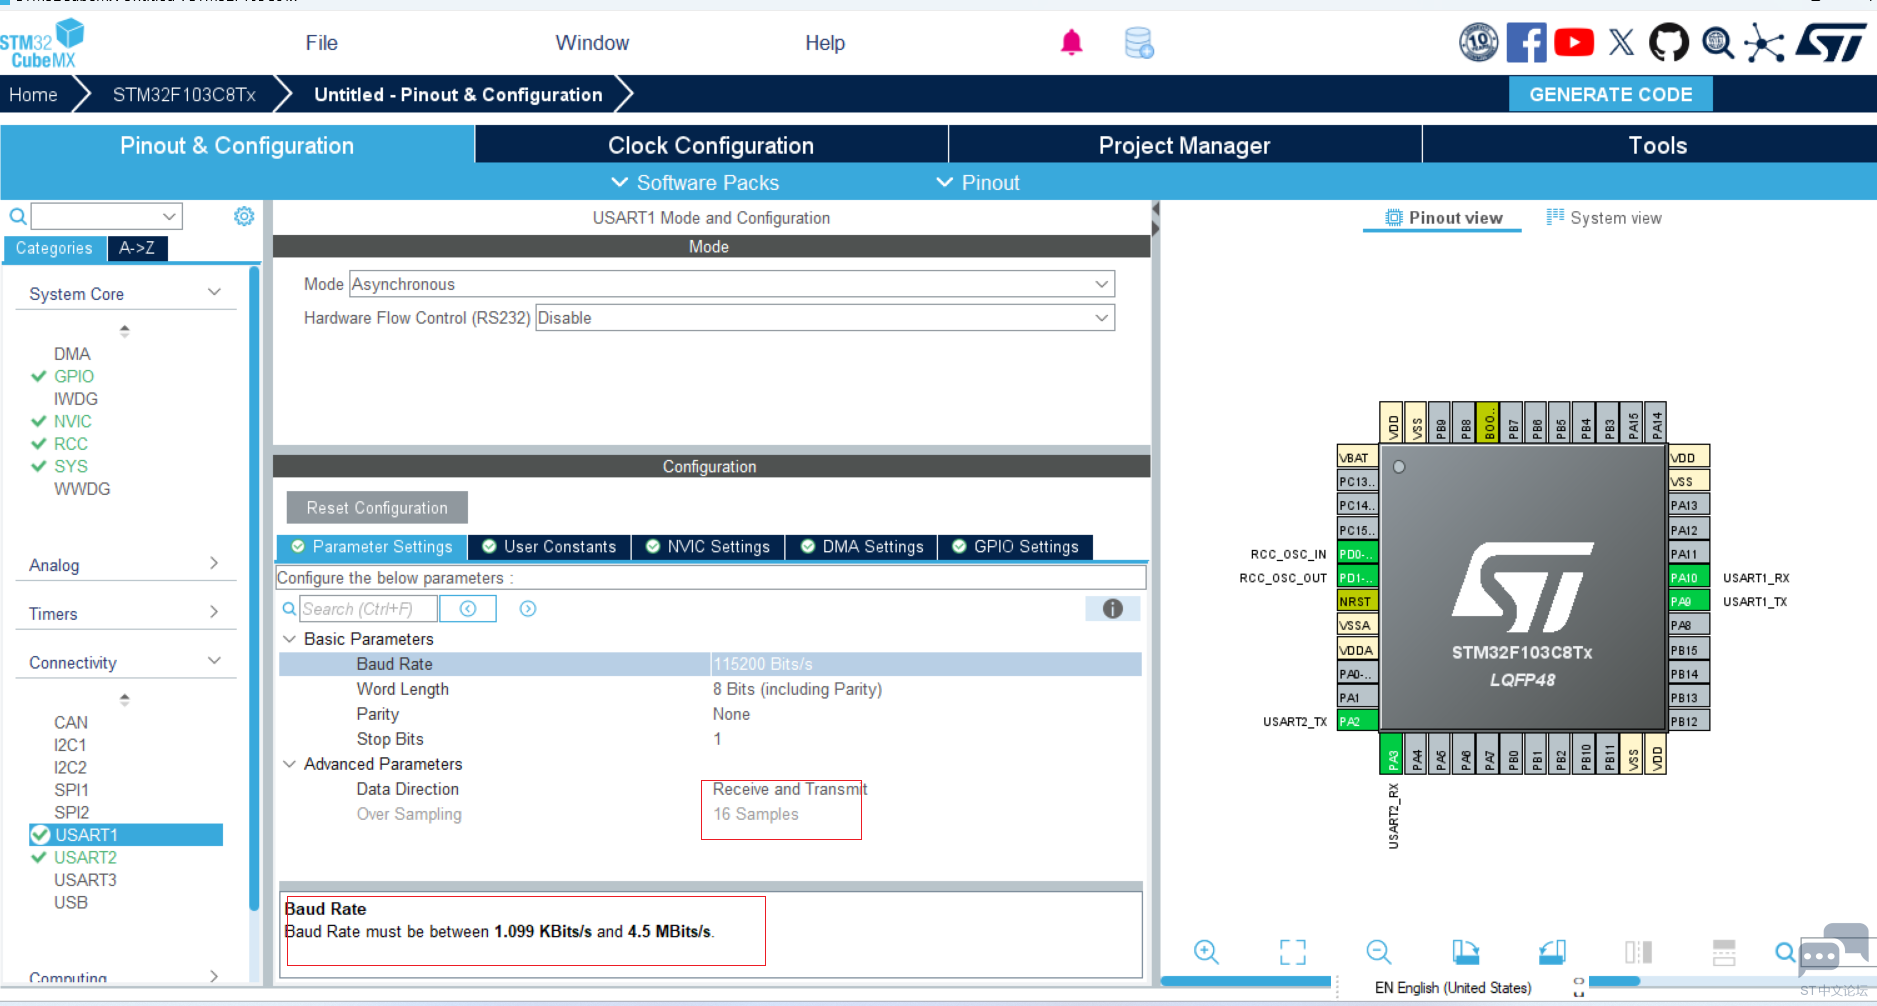Open the ST logo icon

(1831, 43)
